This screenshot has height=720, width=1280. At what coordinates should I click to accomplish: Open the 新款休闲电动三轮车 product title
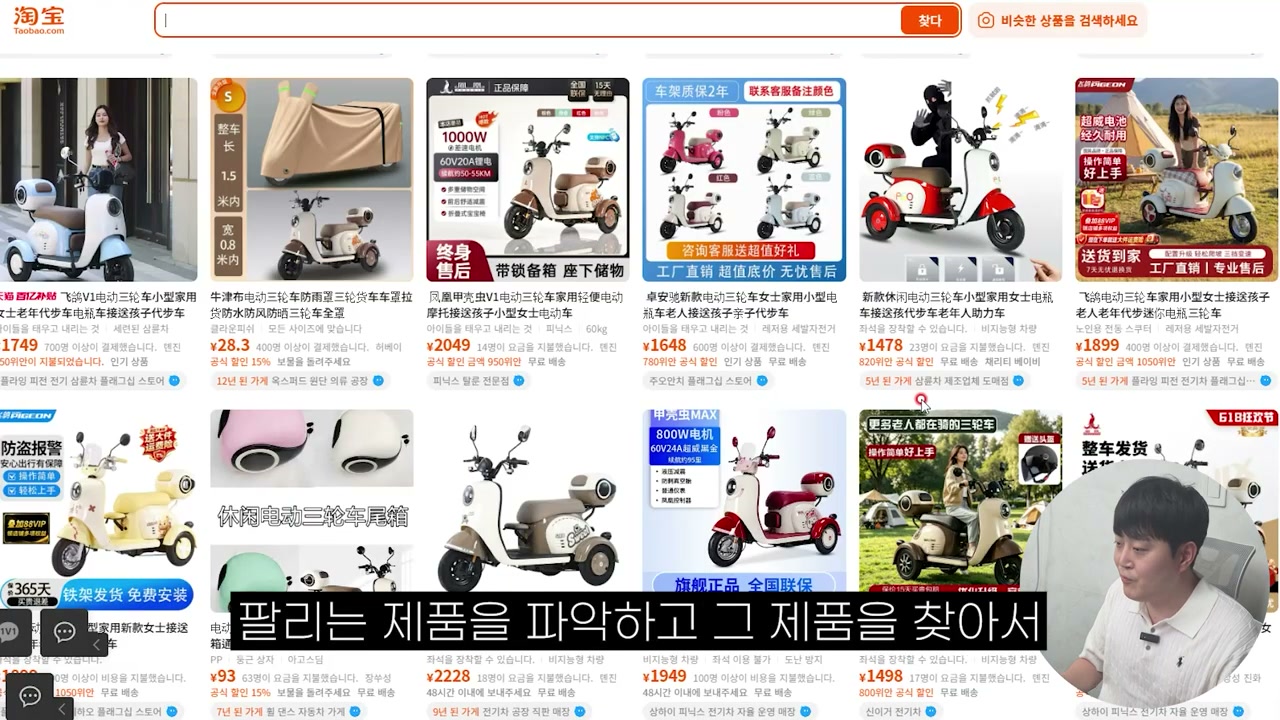(957, 305)
